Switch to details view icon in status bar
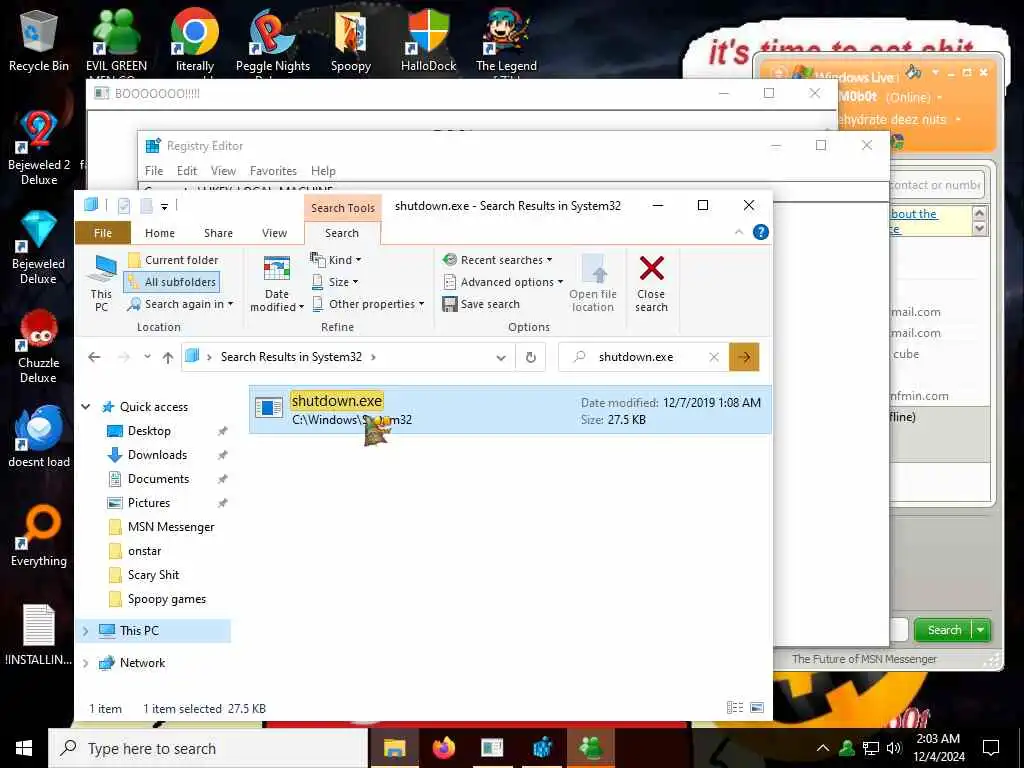 coord(735,707)
